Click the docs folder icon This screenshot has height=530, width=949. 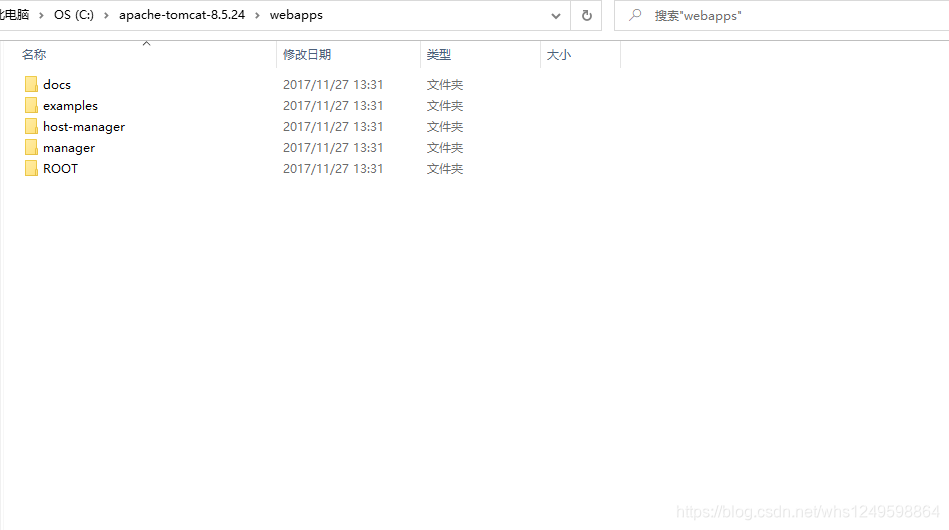pos(31,84)
